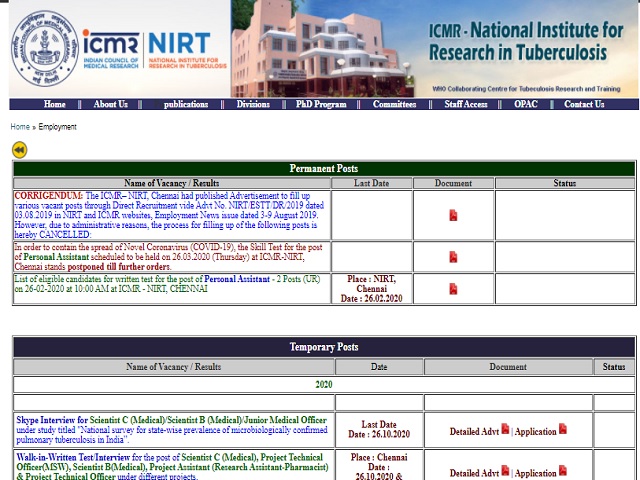
Task: Open the Home menu item
Action: point(55,104)
